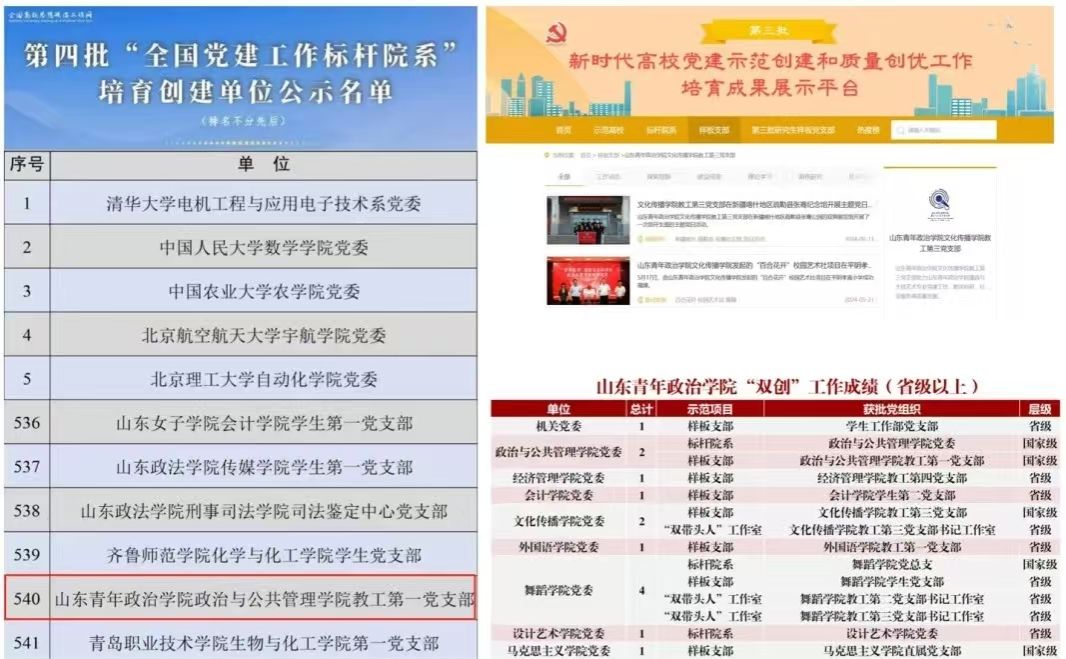Click the title 山东青年政治学院“双创”工作成绩（省级以上）
The width and height of the screenshot is (1066, 659).
coord(787,386)
